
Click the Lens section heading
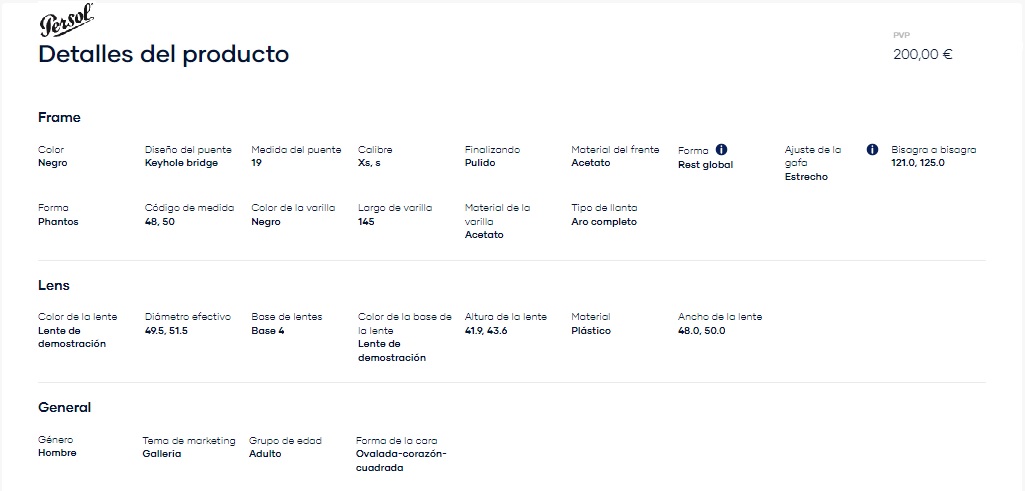coord(54,286)
